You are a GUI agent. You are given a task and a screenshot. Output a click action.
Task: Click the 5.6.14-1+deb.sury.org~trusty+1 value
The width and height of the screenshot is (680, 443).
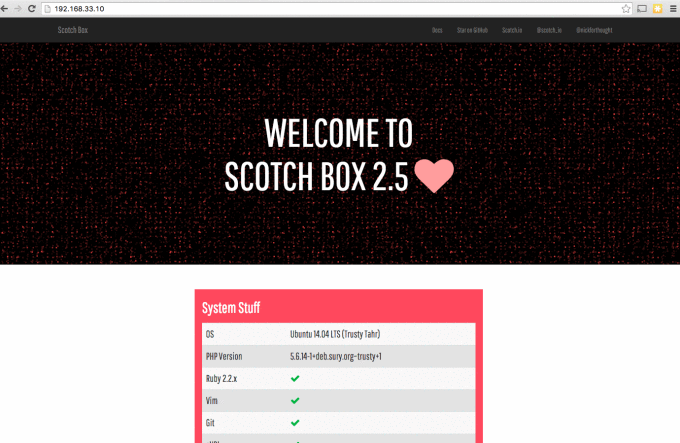point(336,356)
